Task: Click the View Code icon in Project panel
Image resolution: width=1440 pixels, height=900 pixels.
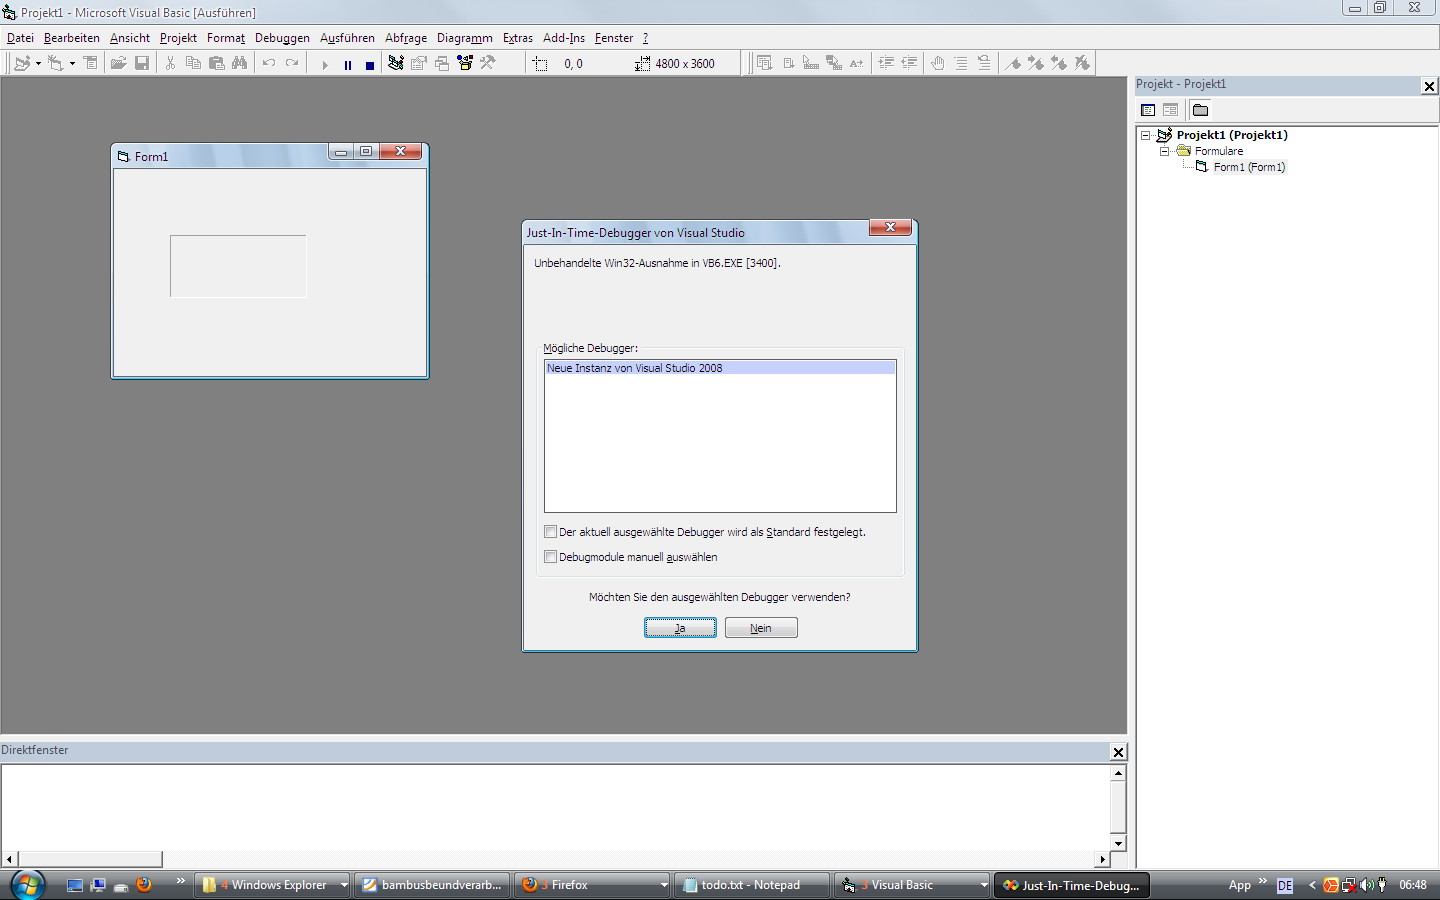Action: 1148,110
